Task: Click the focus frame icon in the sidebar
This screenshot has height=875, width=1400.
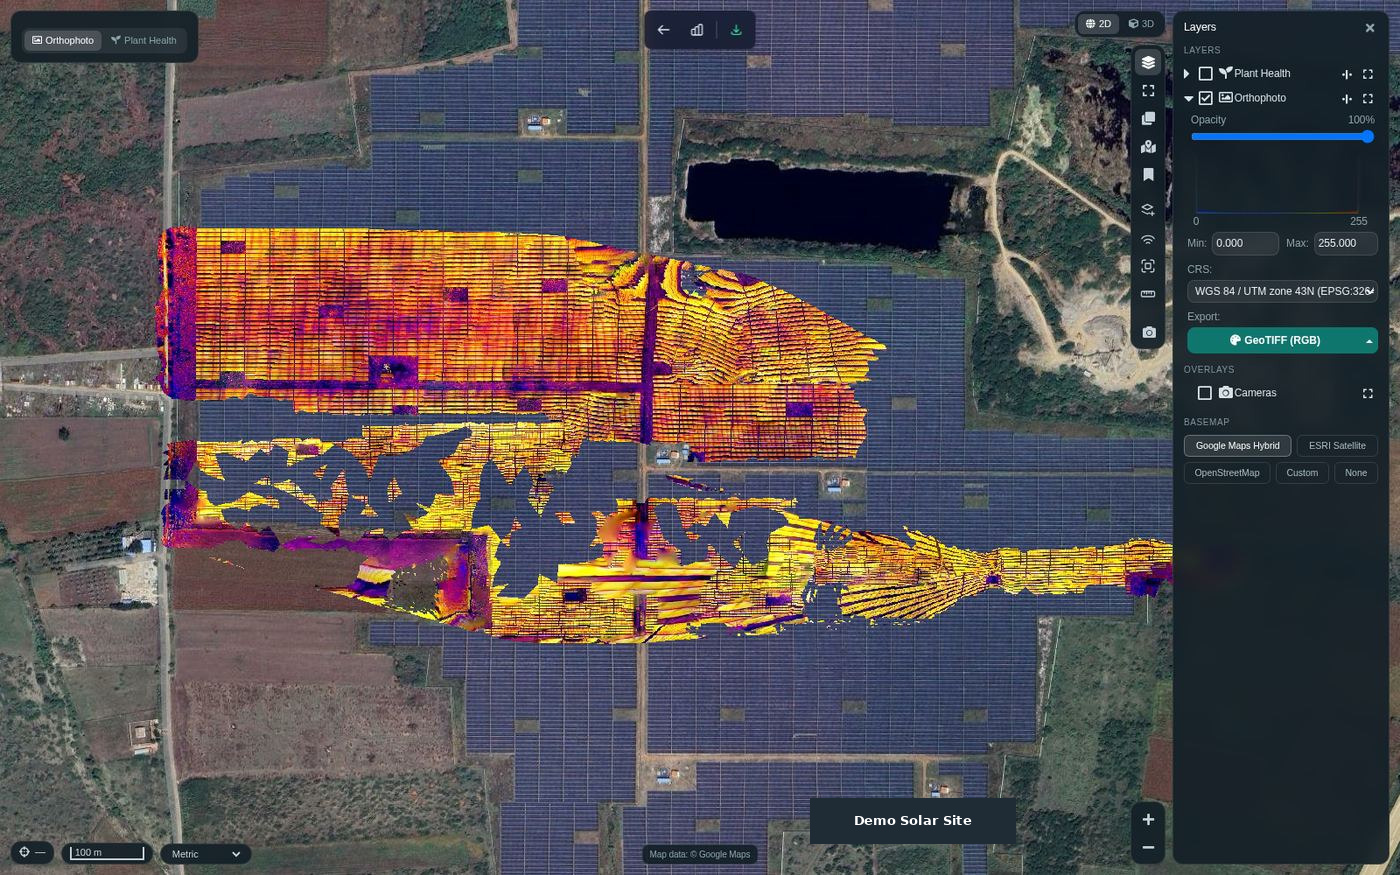Action: coord(1148,266)
